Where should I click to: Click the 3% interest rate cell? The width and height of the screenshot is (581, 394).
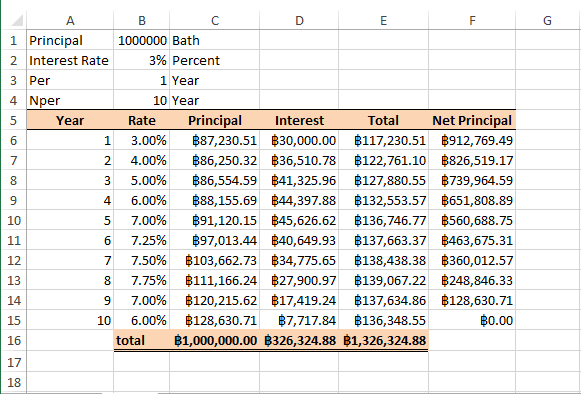pos(142,60)
